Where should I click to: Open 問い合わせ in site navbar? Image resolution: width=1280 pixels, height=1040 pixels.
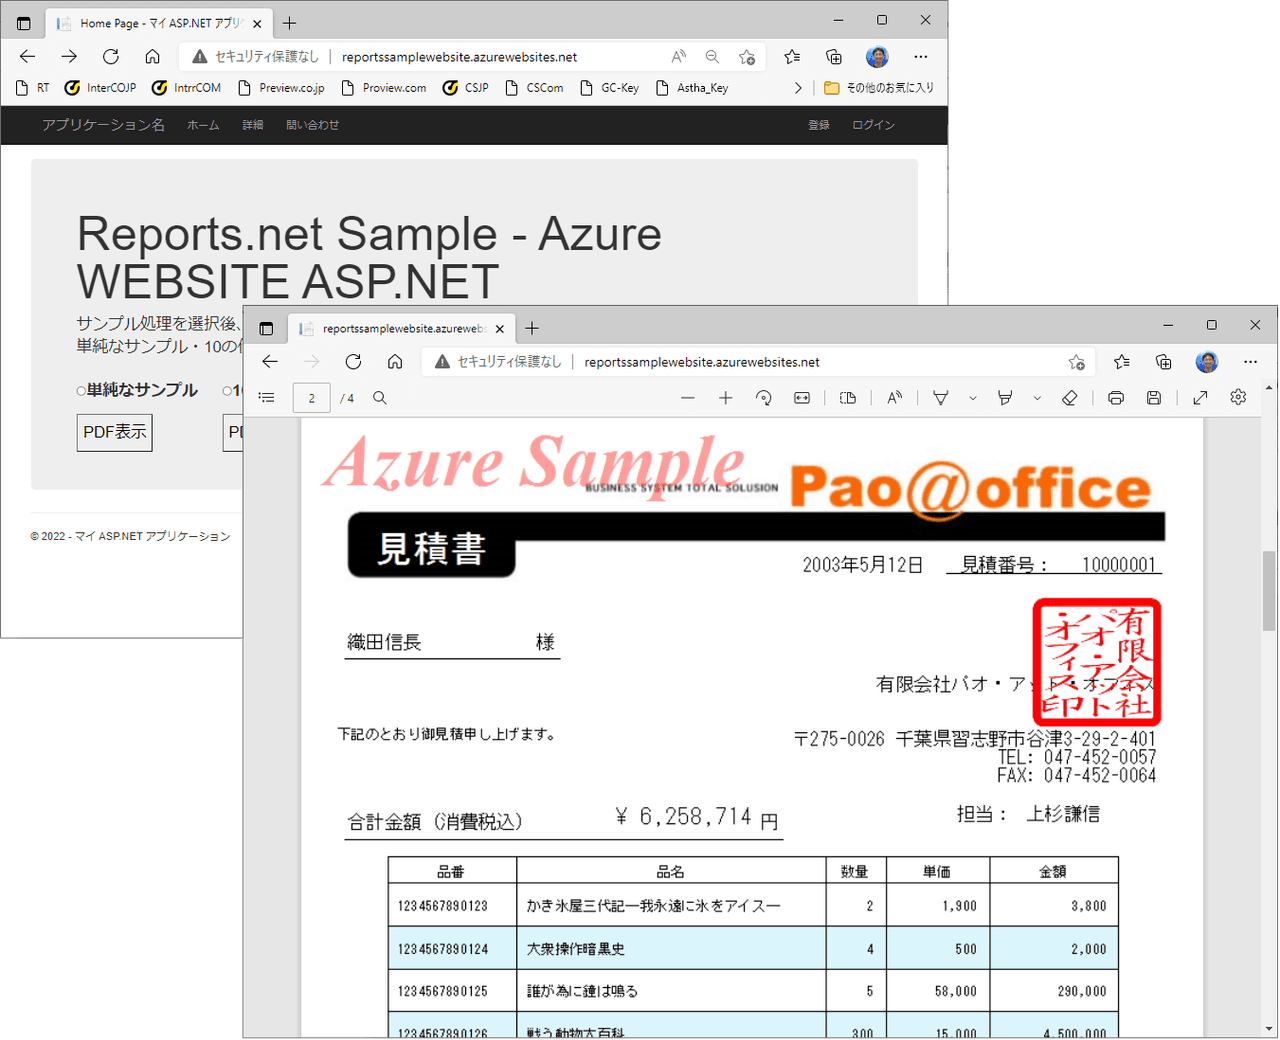[313, 125]
